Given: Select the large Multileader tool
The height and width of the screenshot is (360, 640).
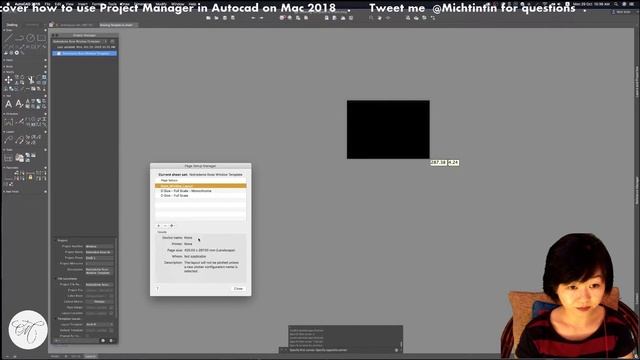Looking at the screenshot, I should coord(8,140).
